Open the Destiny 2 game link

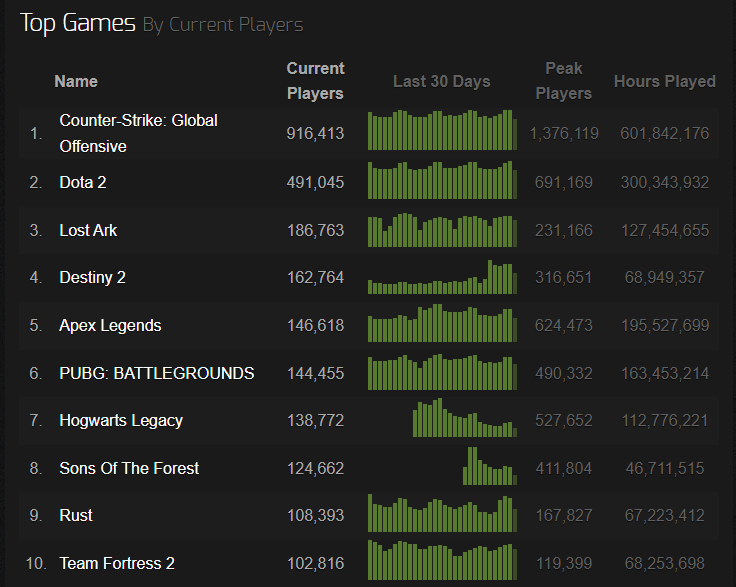(92, 277)
